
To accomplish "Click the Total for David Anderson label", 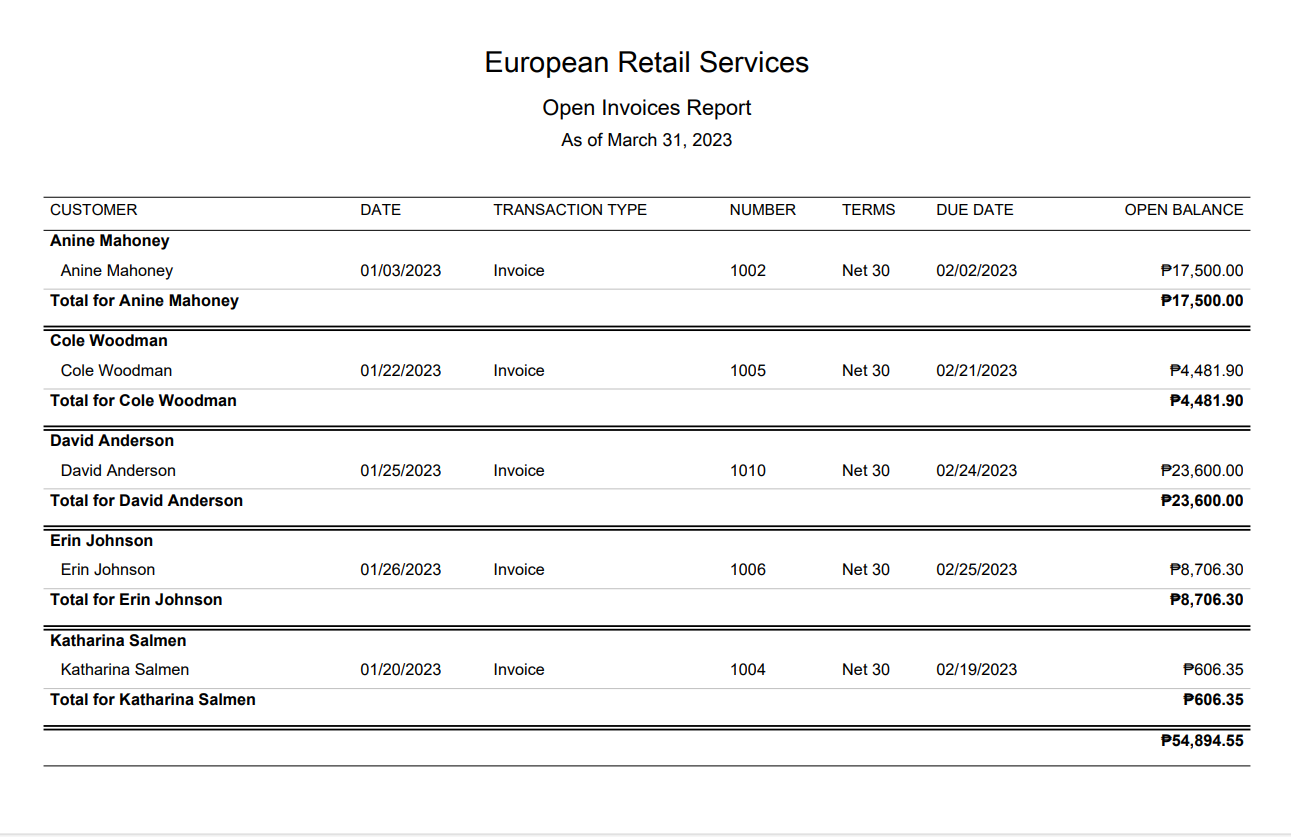I will [x=146, y=501].
